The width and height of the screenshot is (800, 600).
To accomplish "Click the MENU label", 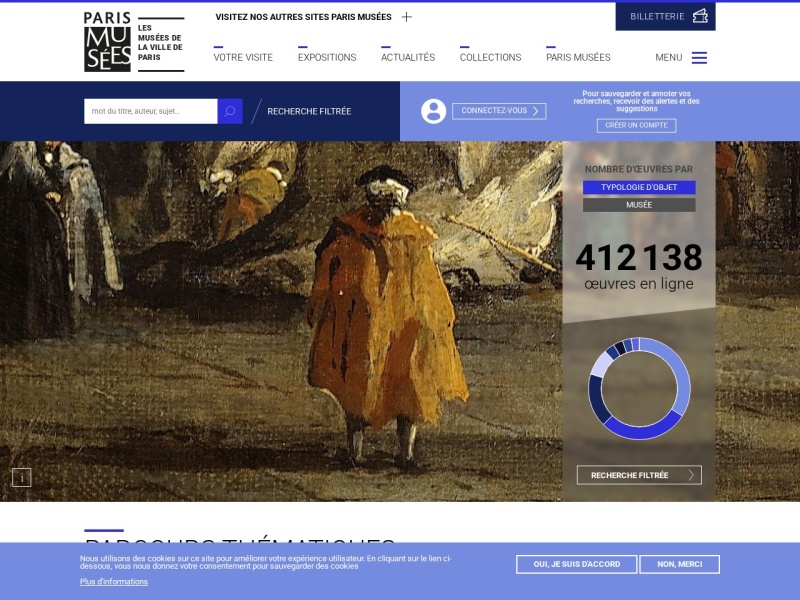I will coord(668,58).
